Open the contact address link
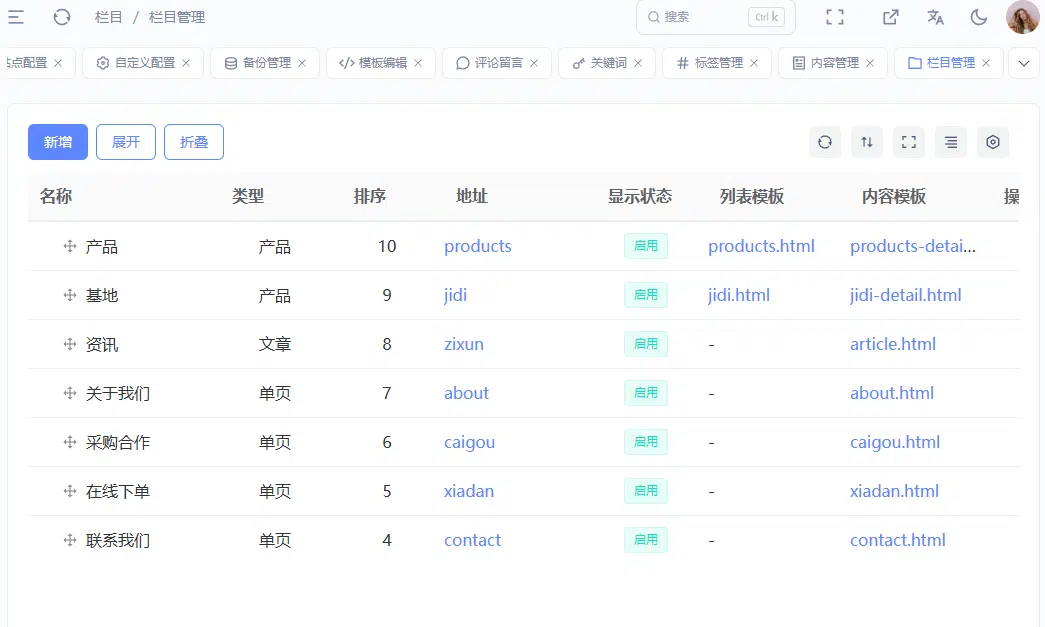 tap(473, 540)
